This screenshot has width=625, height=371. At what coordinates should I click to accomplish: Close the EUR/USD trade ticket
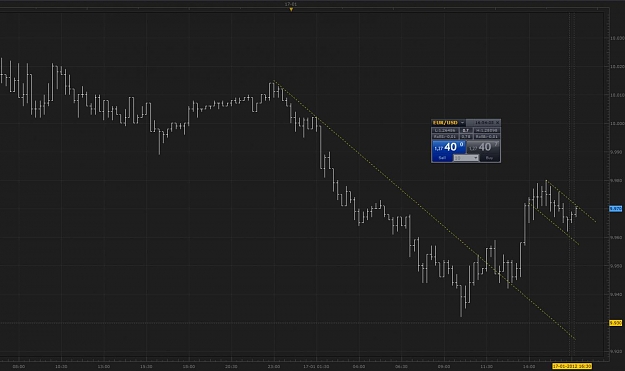[x=497, y=123]
